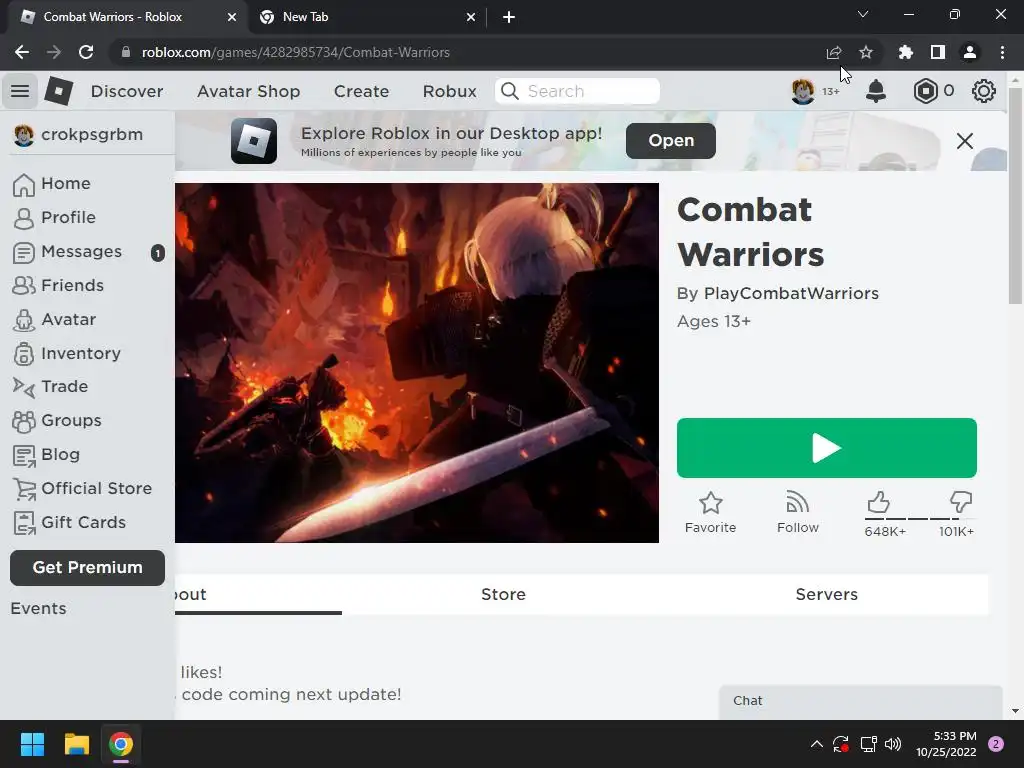Open volume control in system tray
The image size is (1024, 768).
pyautogui.click(x=893, y=744)
